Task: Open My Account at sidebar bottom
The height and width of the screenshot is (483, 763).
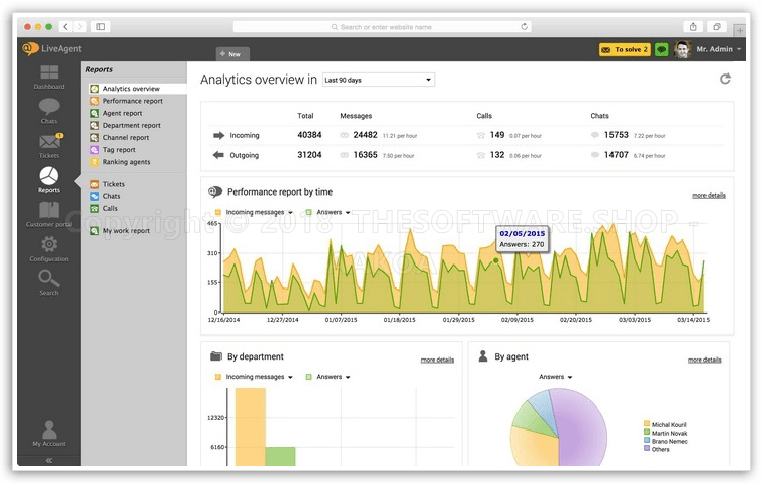Action: click(x=48, y=432)
